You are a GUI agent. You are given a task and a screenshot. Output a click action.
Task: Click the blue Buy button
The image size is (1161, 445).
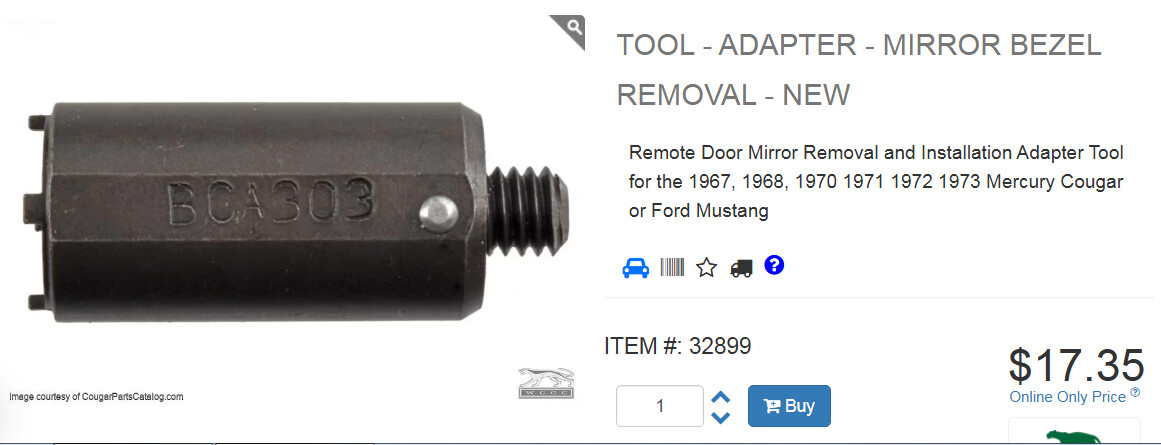pyautogui.click(x=789, y=406)
